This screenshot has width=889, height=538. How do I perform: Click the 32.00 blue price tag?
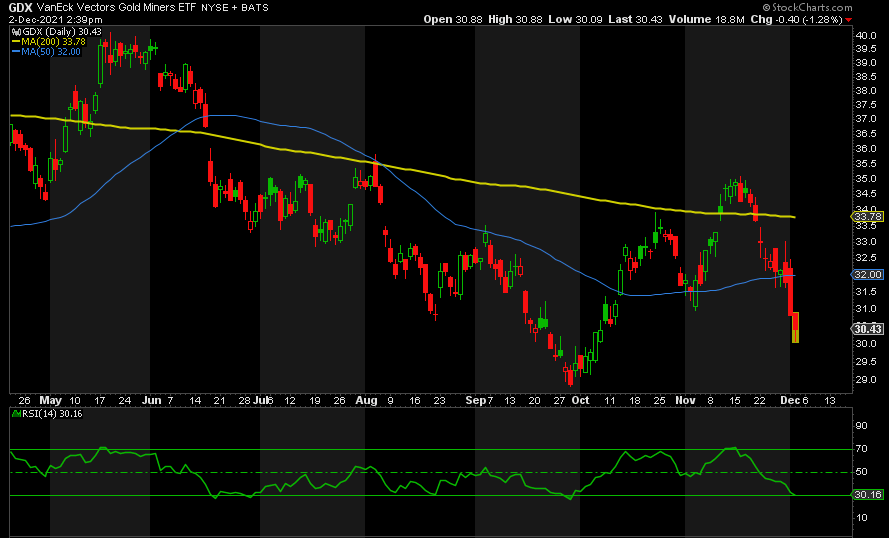pyautogui.click(x=867, y=274)
